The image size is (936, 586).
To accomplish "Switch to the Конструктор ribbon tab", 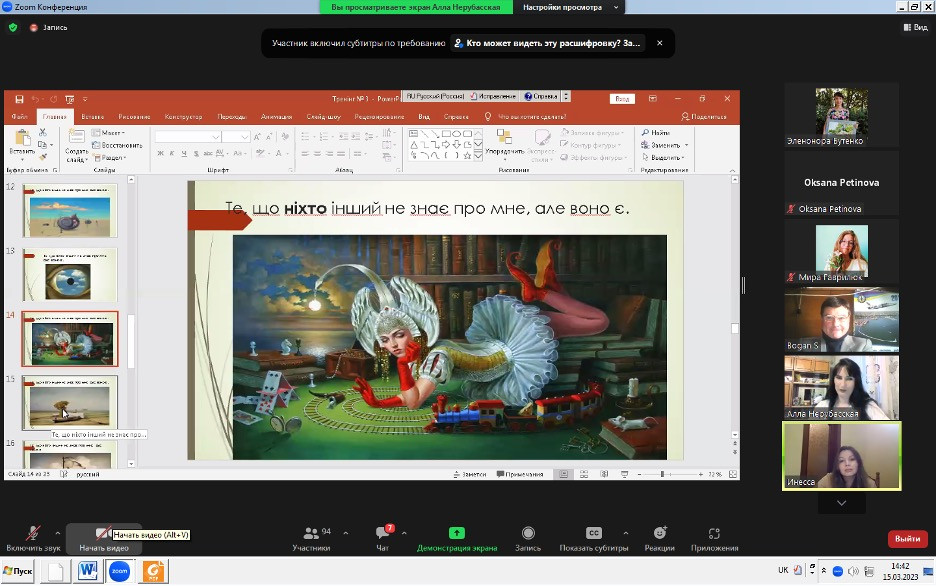I will [x=183, y=116].
